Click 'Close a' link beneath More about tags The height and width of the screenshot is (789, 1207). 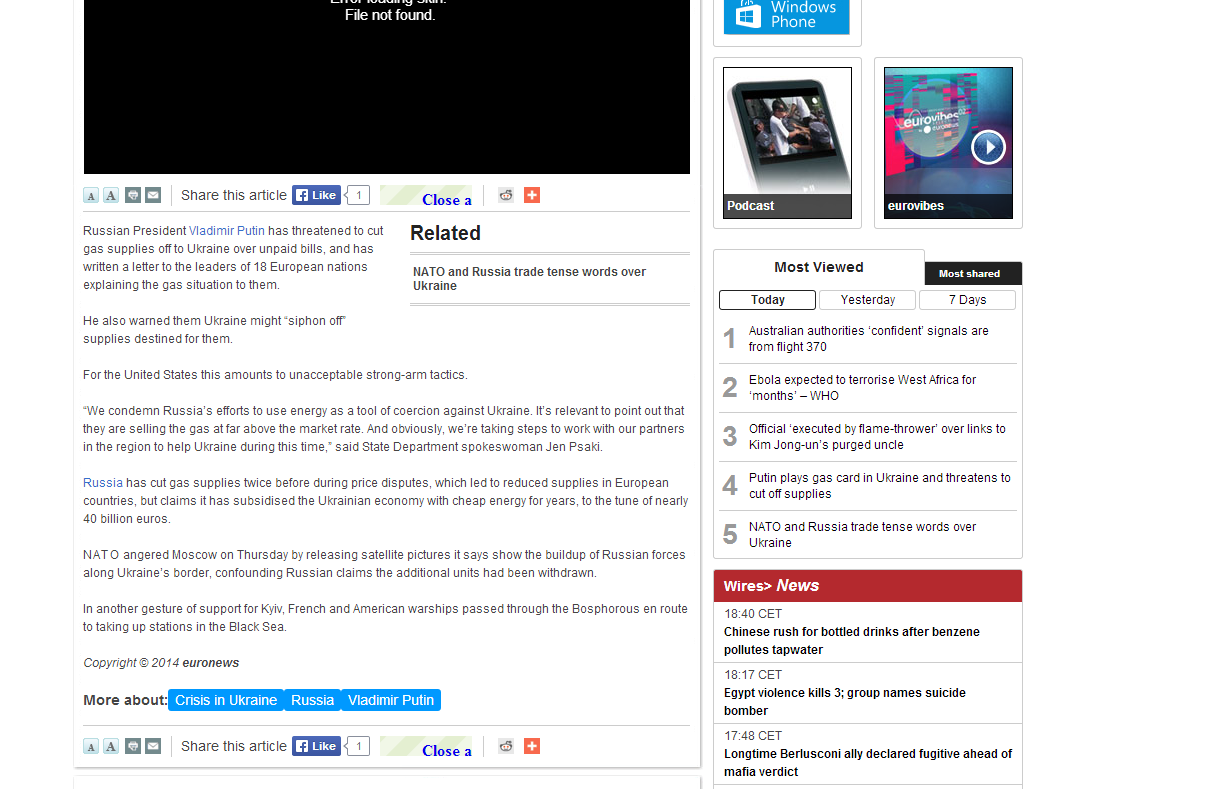pyautogui.click(x=447, y=751)
